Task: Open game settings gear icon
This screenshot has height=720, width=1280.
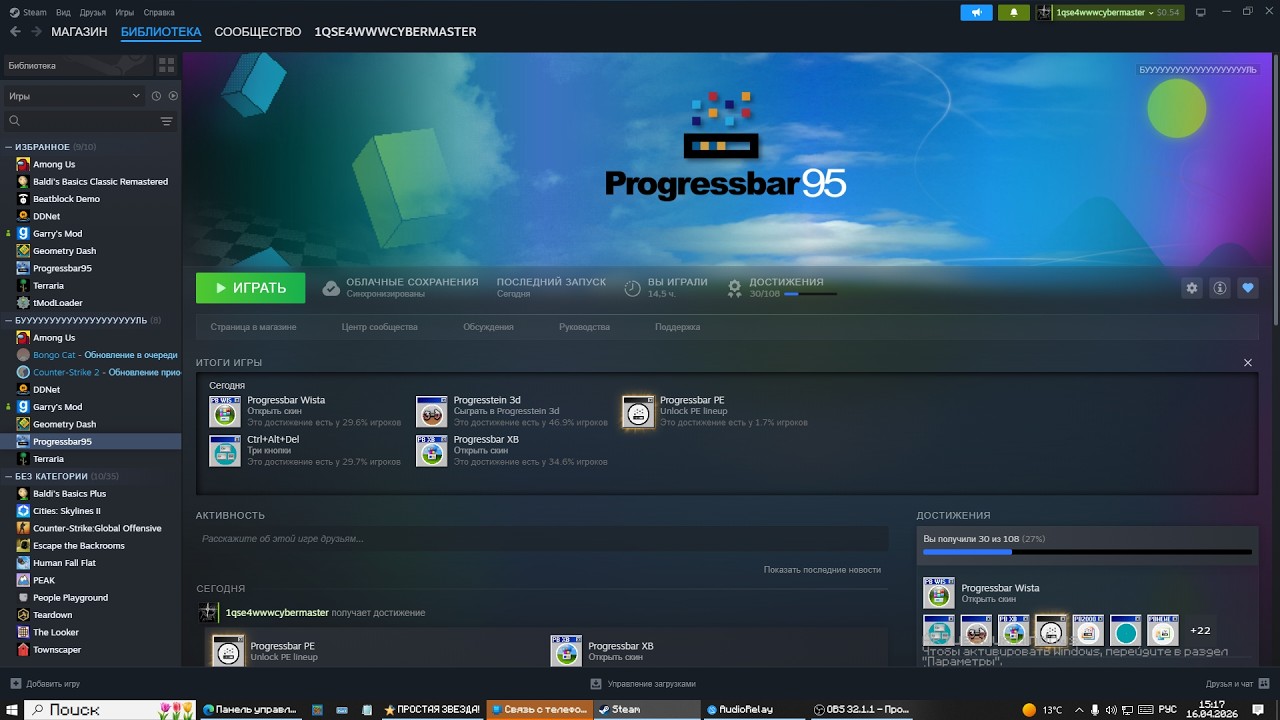Action: 1191,288
